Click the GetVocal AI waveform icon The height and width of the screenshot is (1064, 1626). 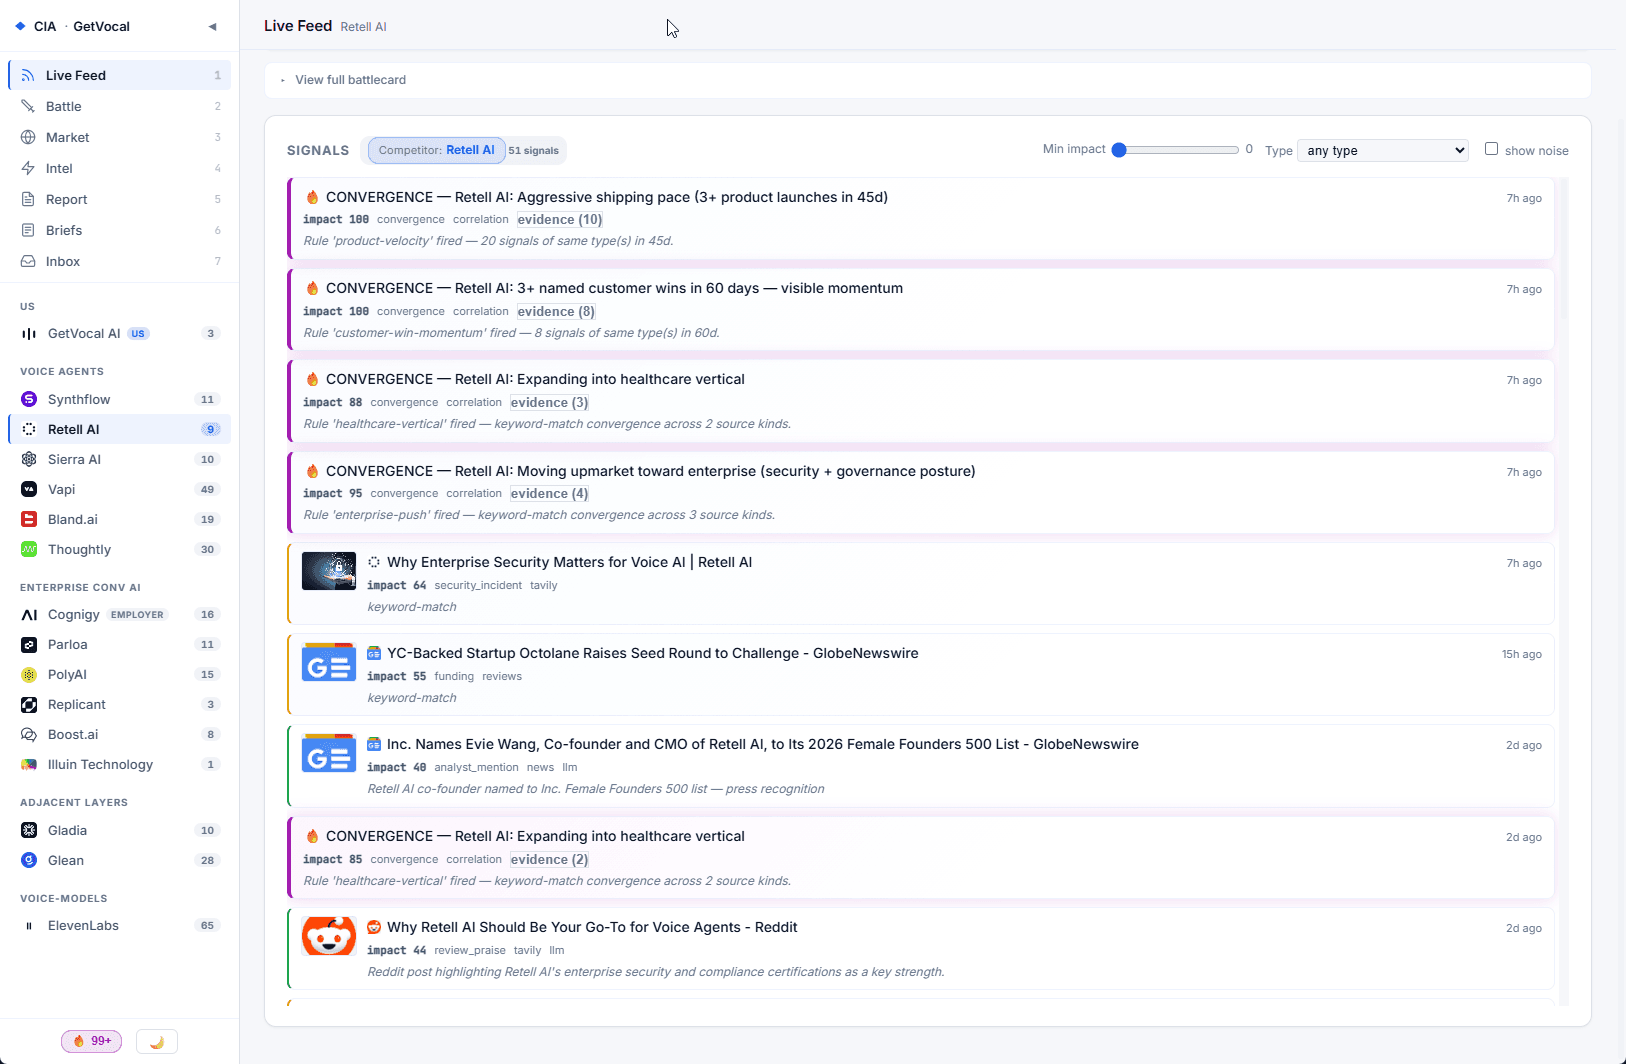click(29, 333)
